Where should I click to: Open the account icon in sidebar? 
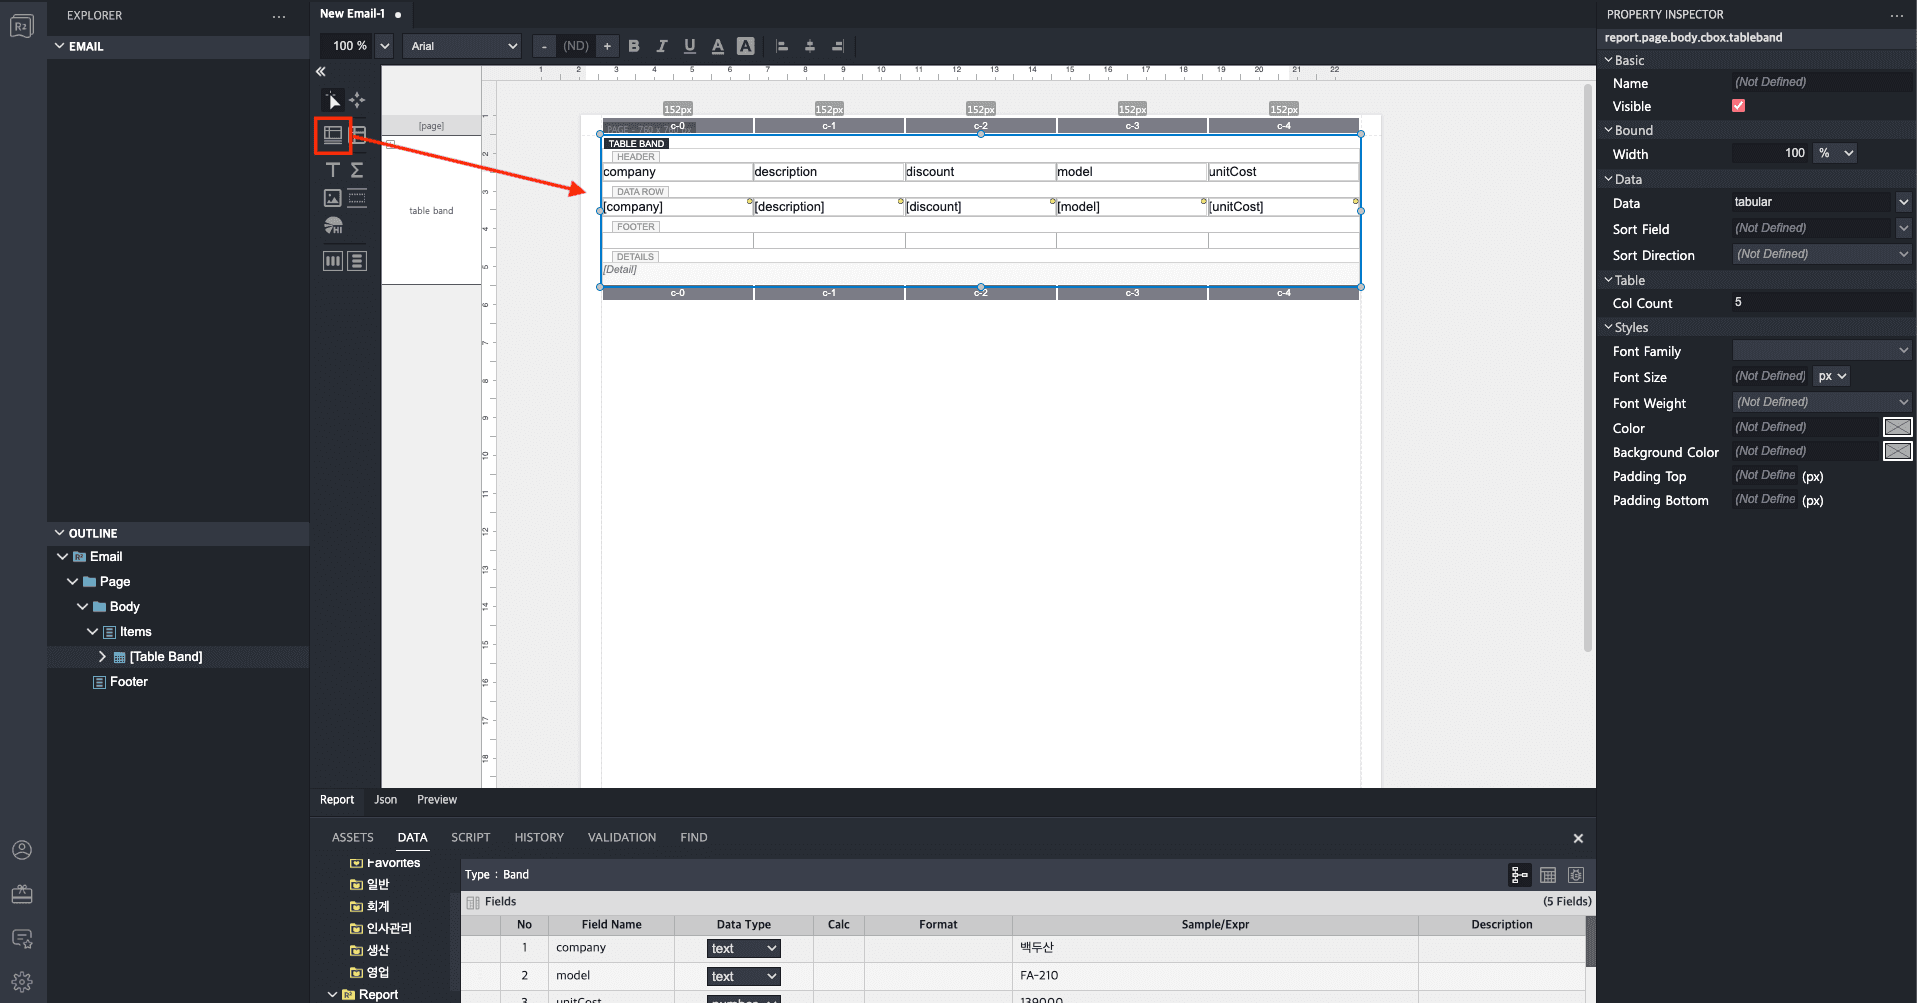[x=22, y=850]
